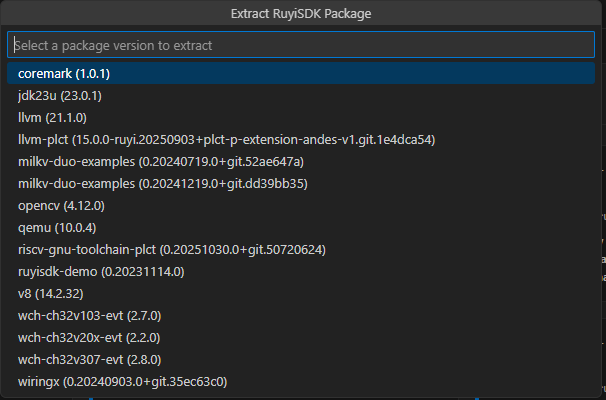Pick riscv-gnu-toolchain-plct package entry

(x=301, y=250)
